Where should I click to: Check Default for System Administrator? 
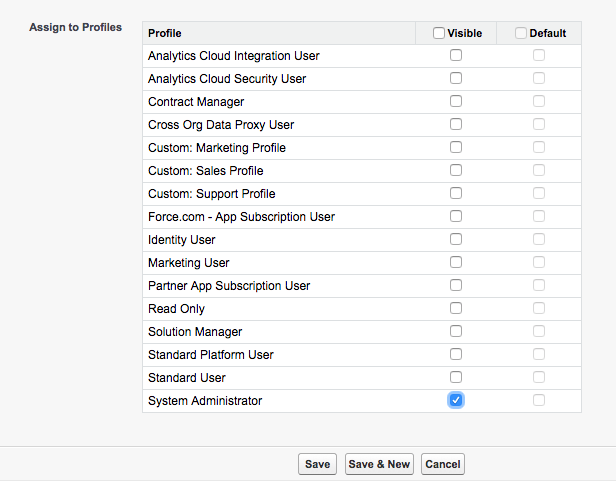[539, 400]
